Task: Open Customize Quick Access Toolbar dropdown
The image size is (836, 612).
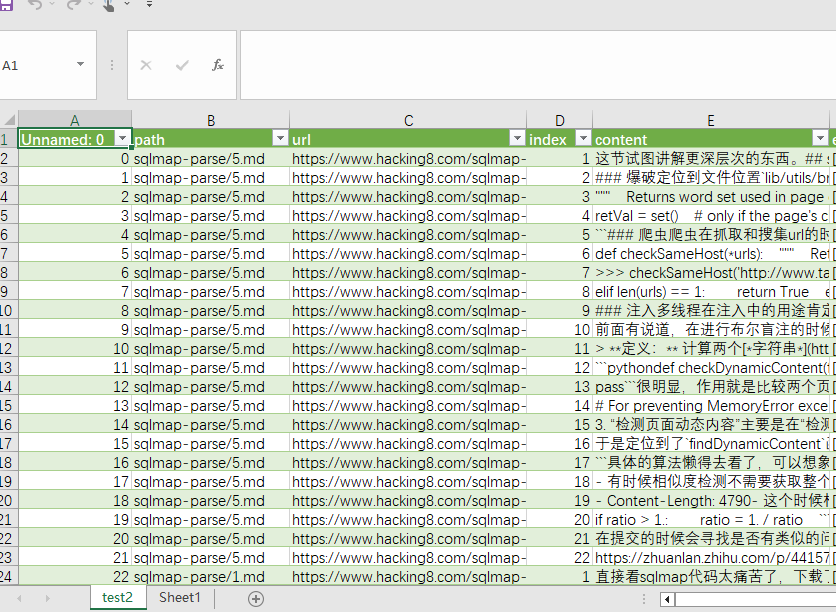Action: click(149, 4)
